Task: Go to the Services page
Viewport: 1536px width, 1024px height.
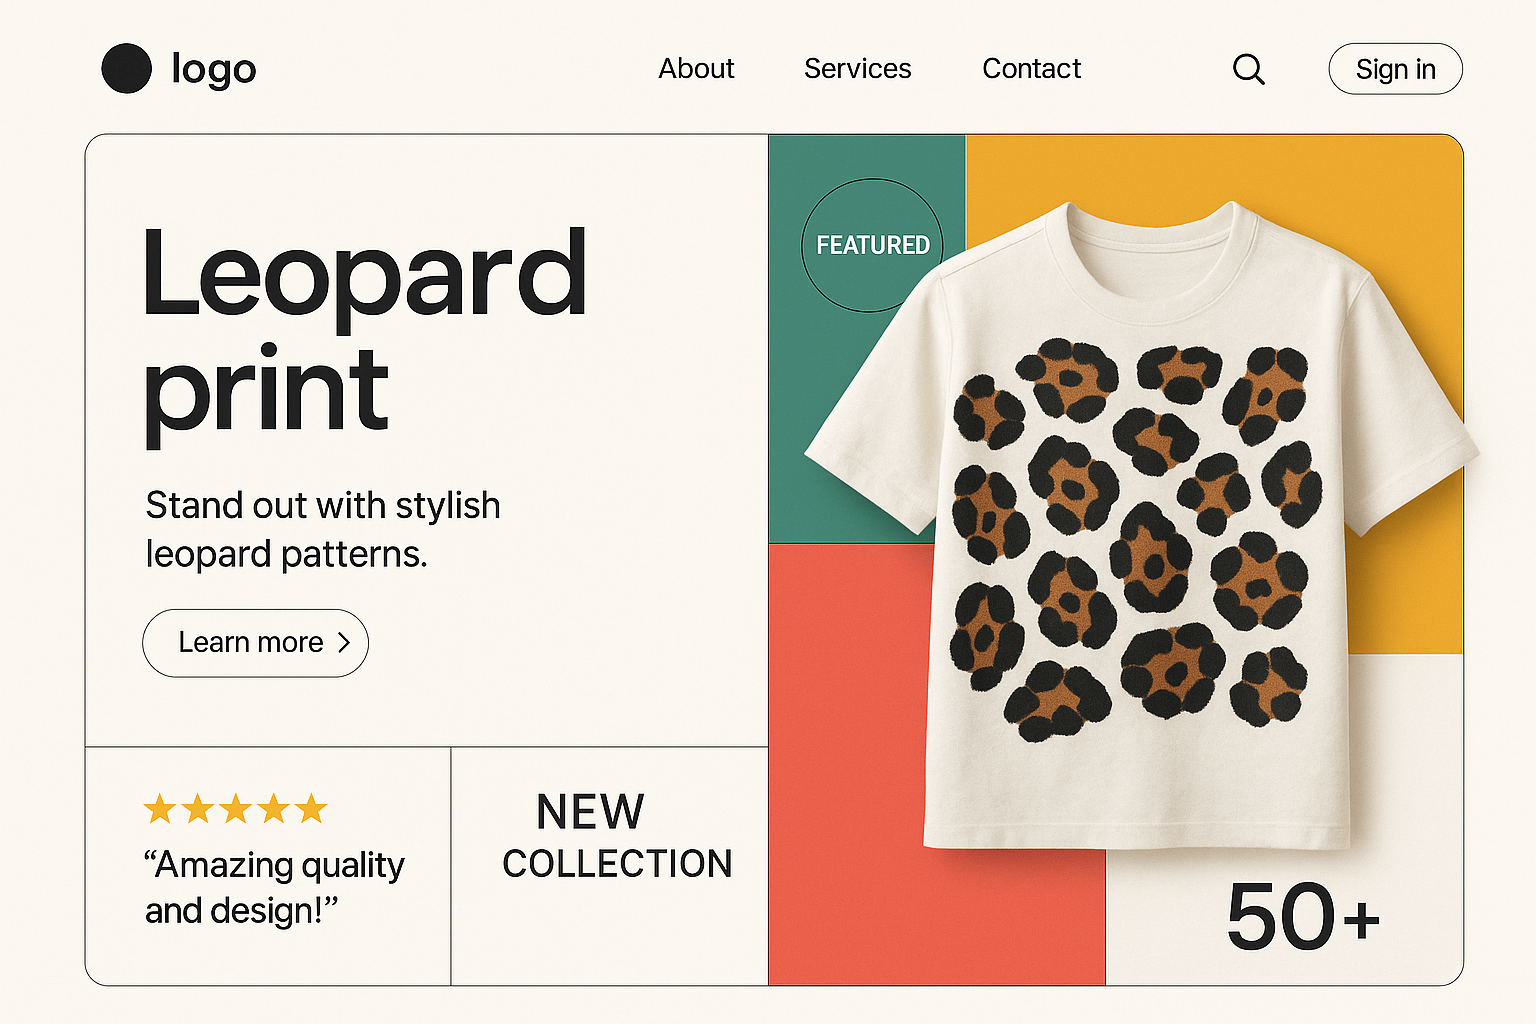Action: (x=857, y=69)
